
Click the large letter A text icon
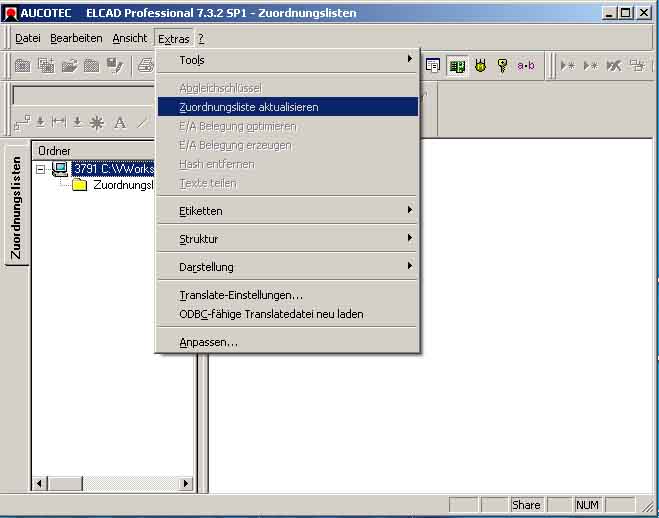pos(120,123)
